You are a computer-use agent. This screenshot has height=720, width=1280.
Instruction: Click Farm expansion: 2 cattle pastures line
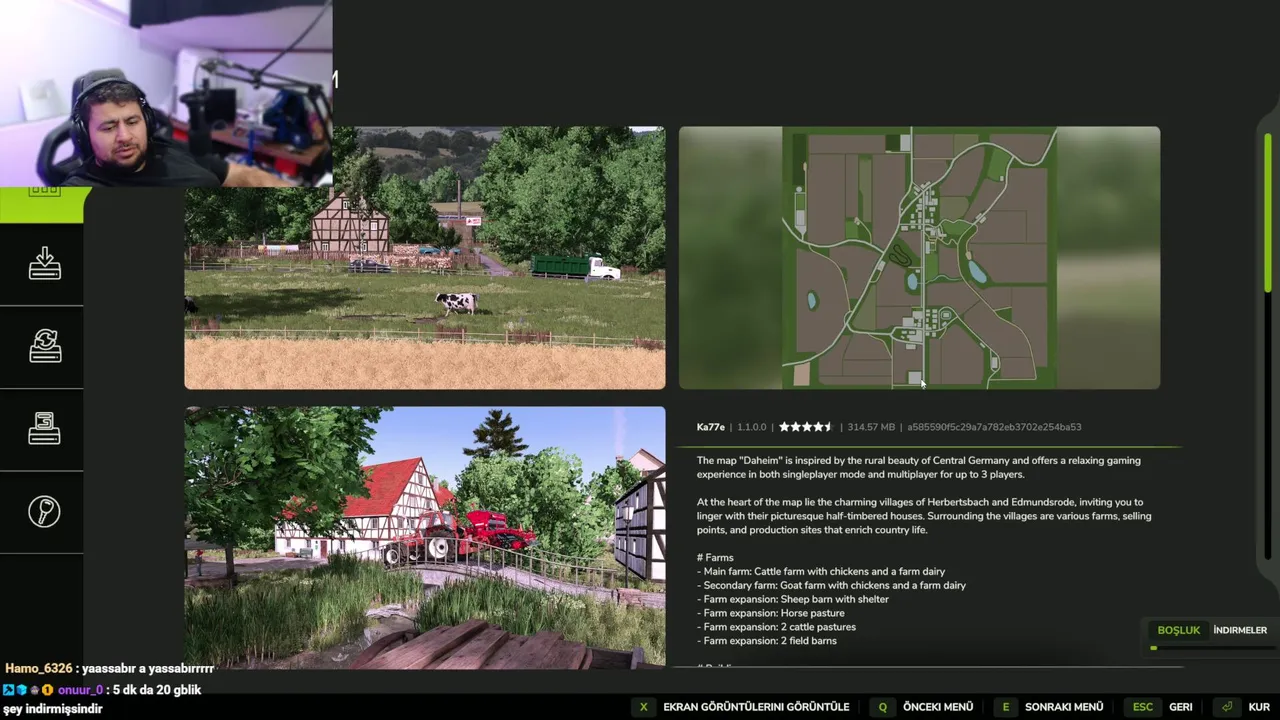776,627
